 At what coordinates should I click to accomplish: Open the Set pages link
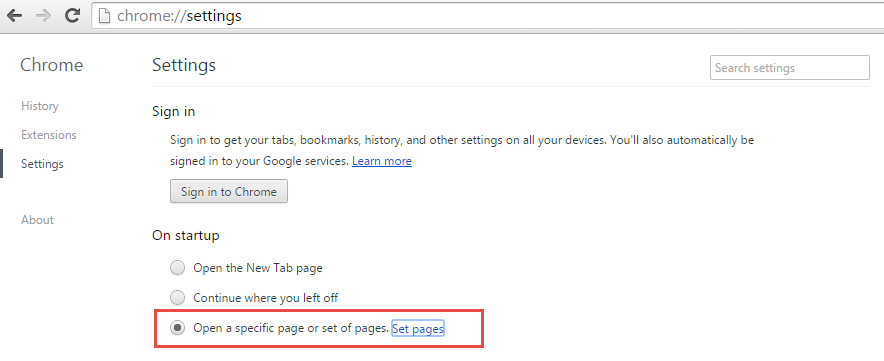418,328
